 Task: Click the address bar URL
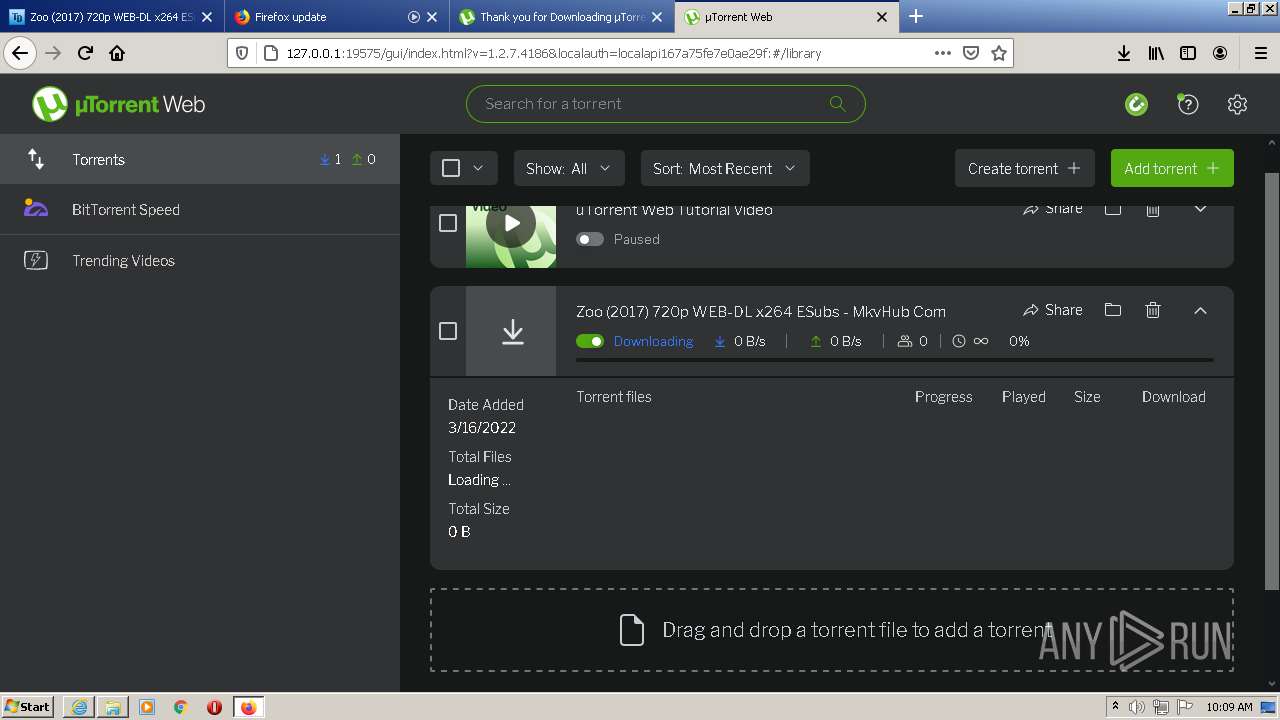(554, 53)
